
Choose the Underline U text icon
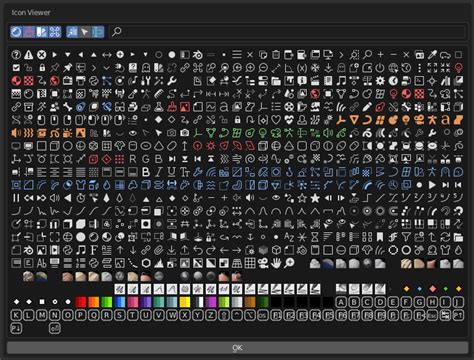pyautogui.click(x=172, y=172)
